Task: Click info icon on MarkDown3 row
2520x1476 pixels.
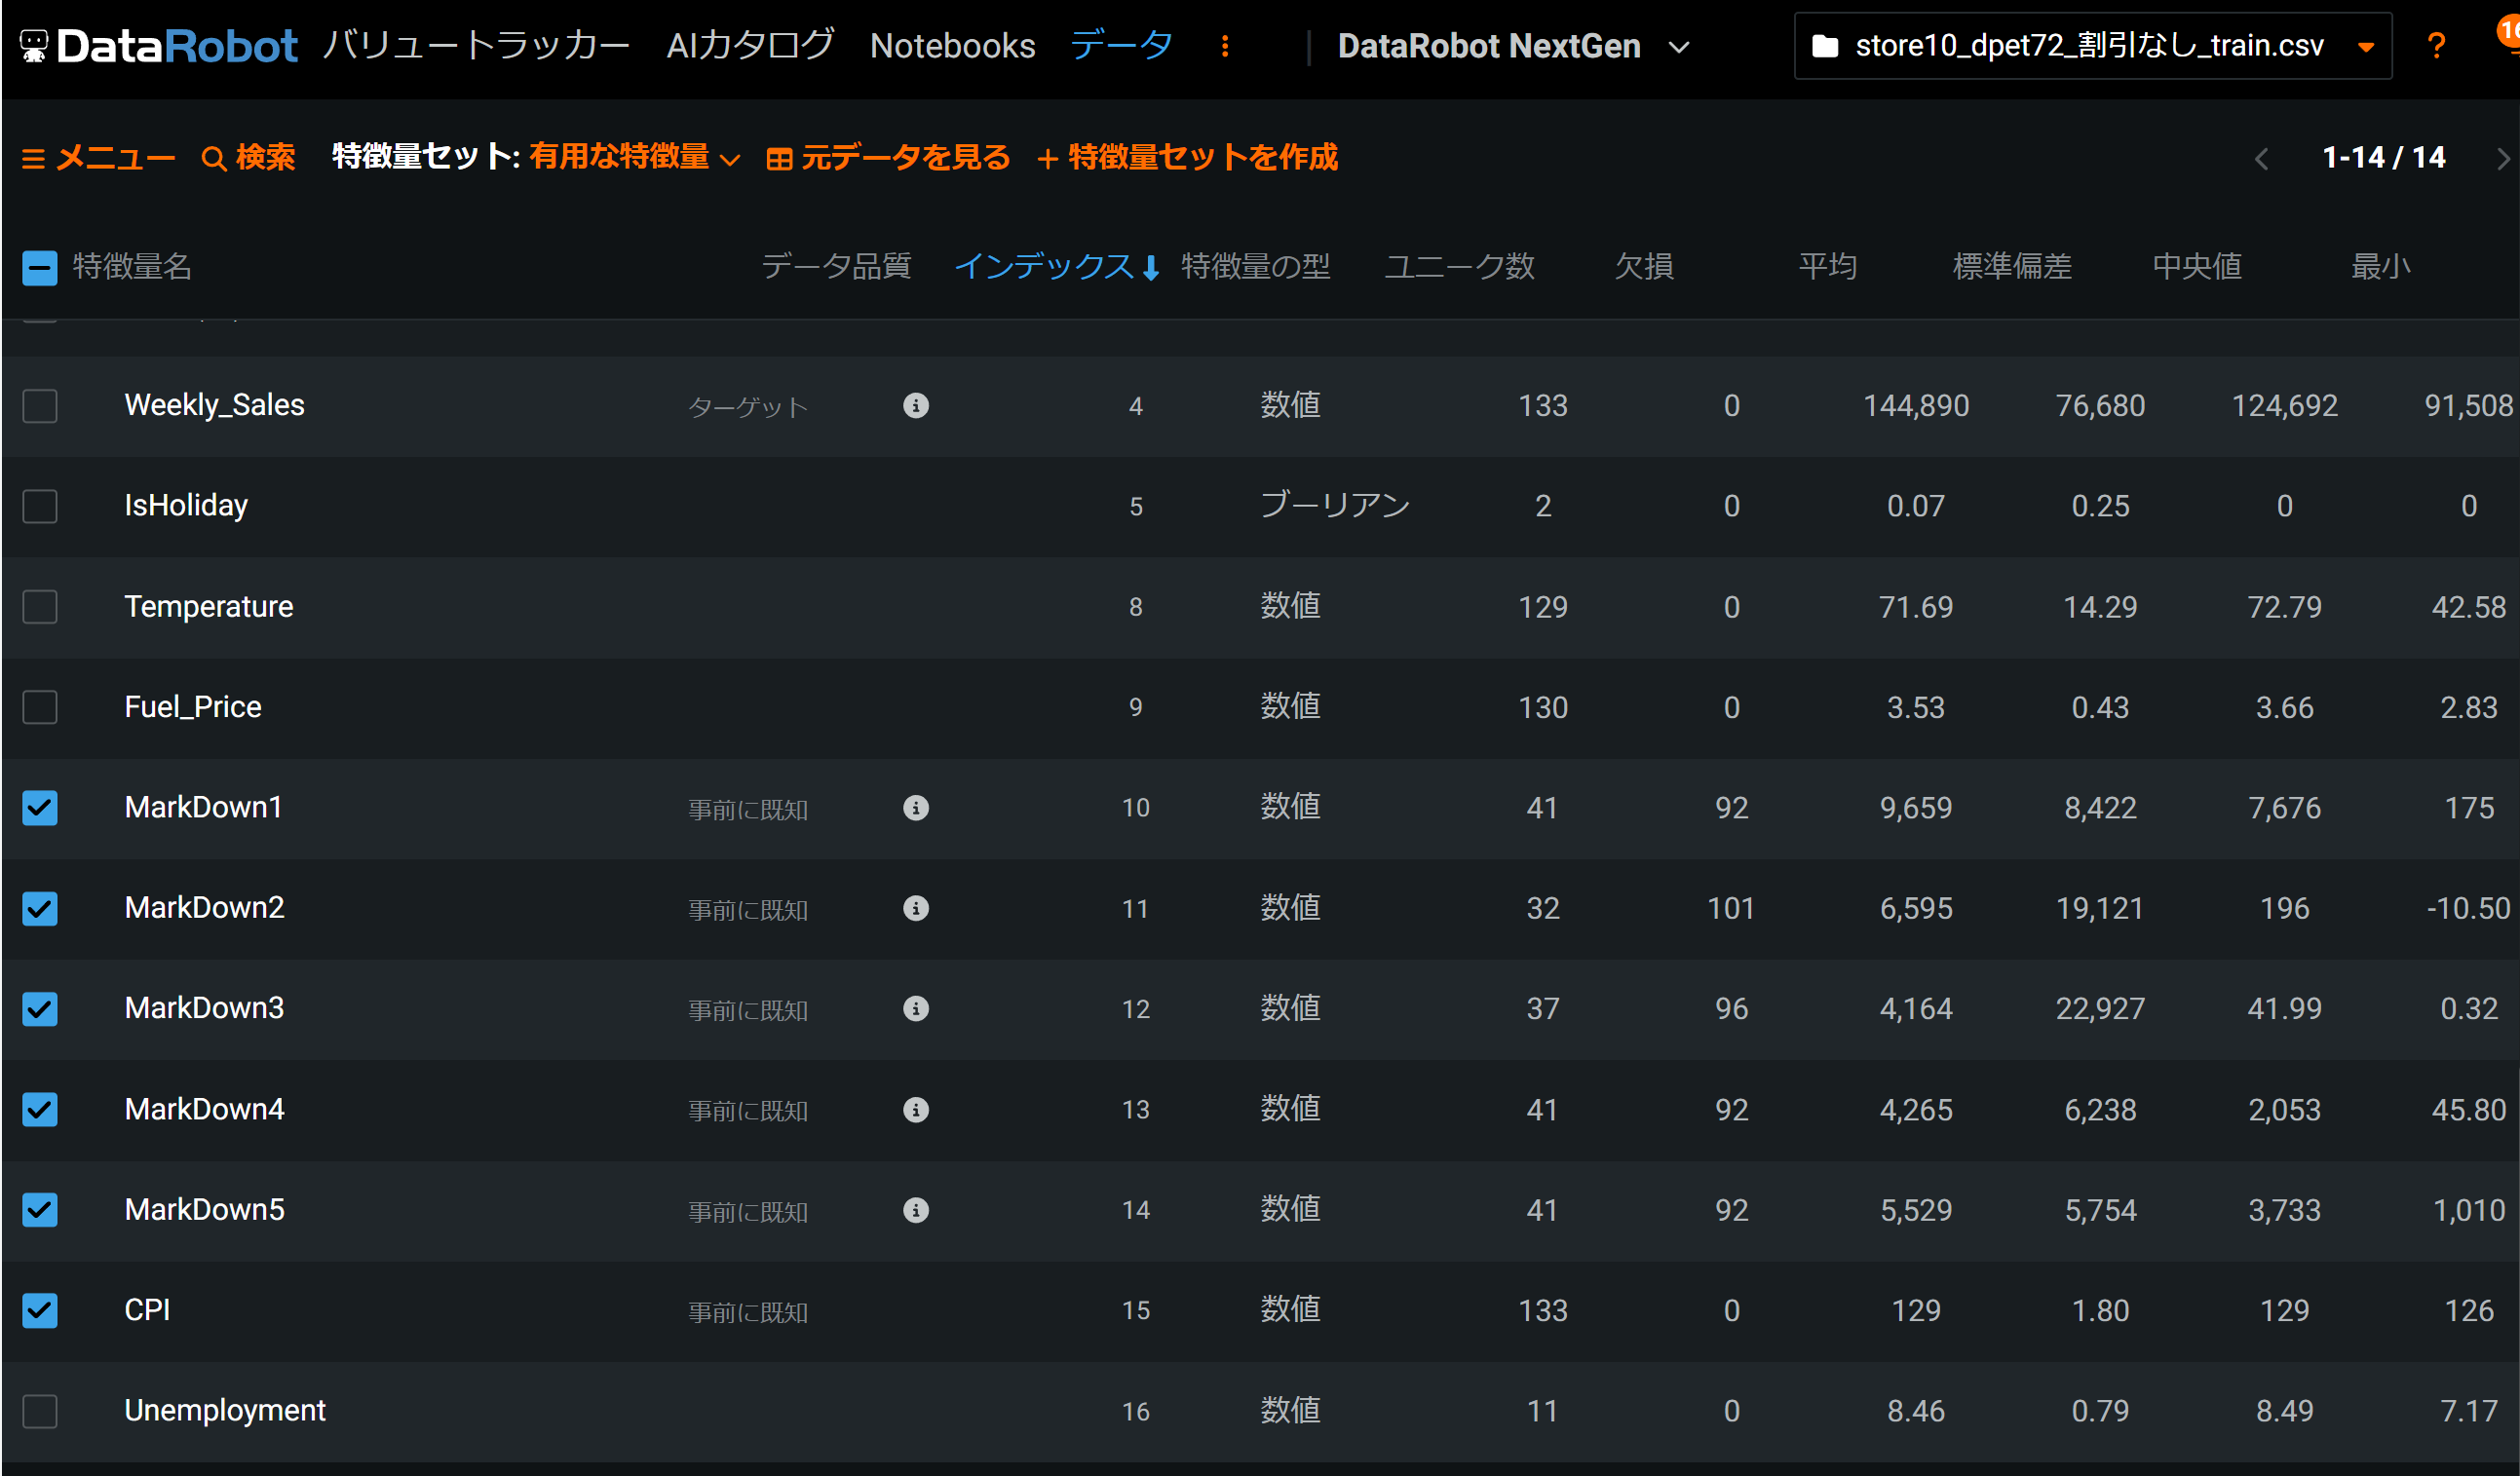Action: pyautogui.click(x=915, y=1008)
